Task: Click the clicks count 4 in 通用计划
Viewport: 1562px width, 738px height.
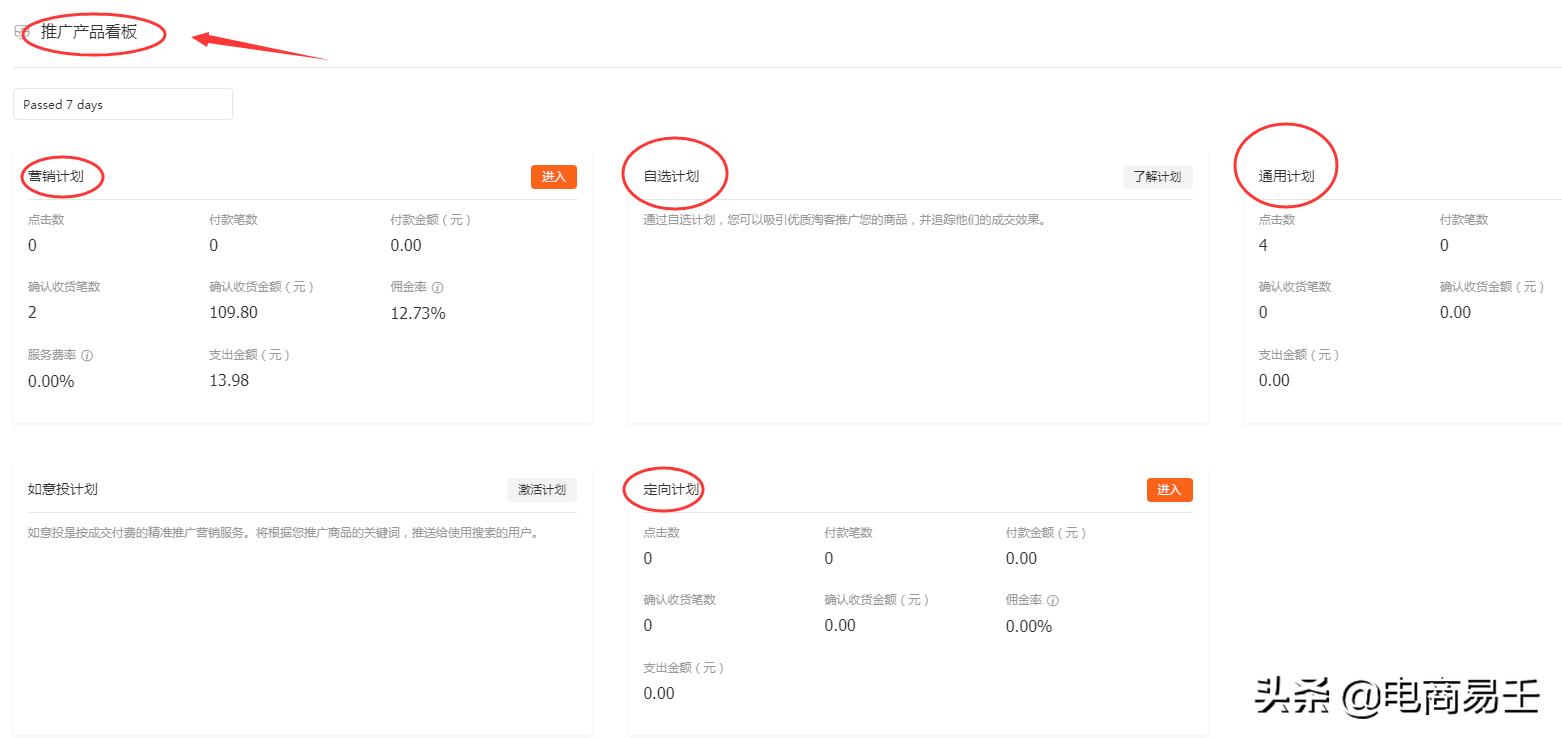Action: 1262,245
